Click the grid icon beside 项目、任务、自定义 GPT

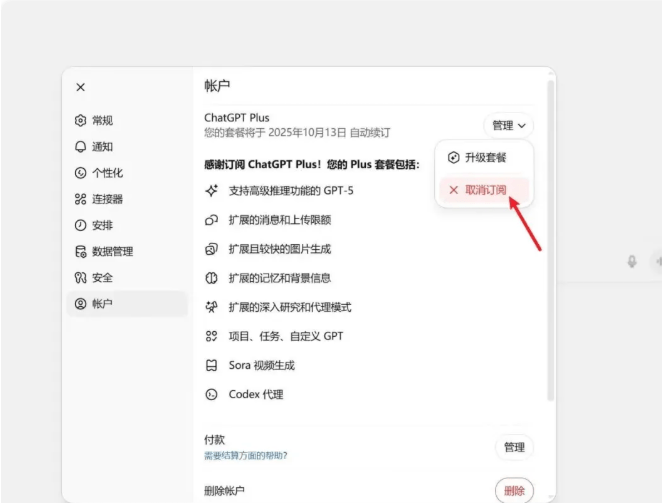click(x=211, y=336)
